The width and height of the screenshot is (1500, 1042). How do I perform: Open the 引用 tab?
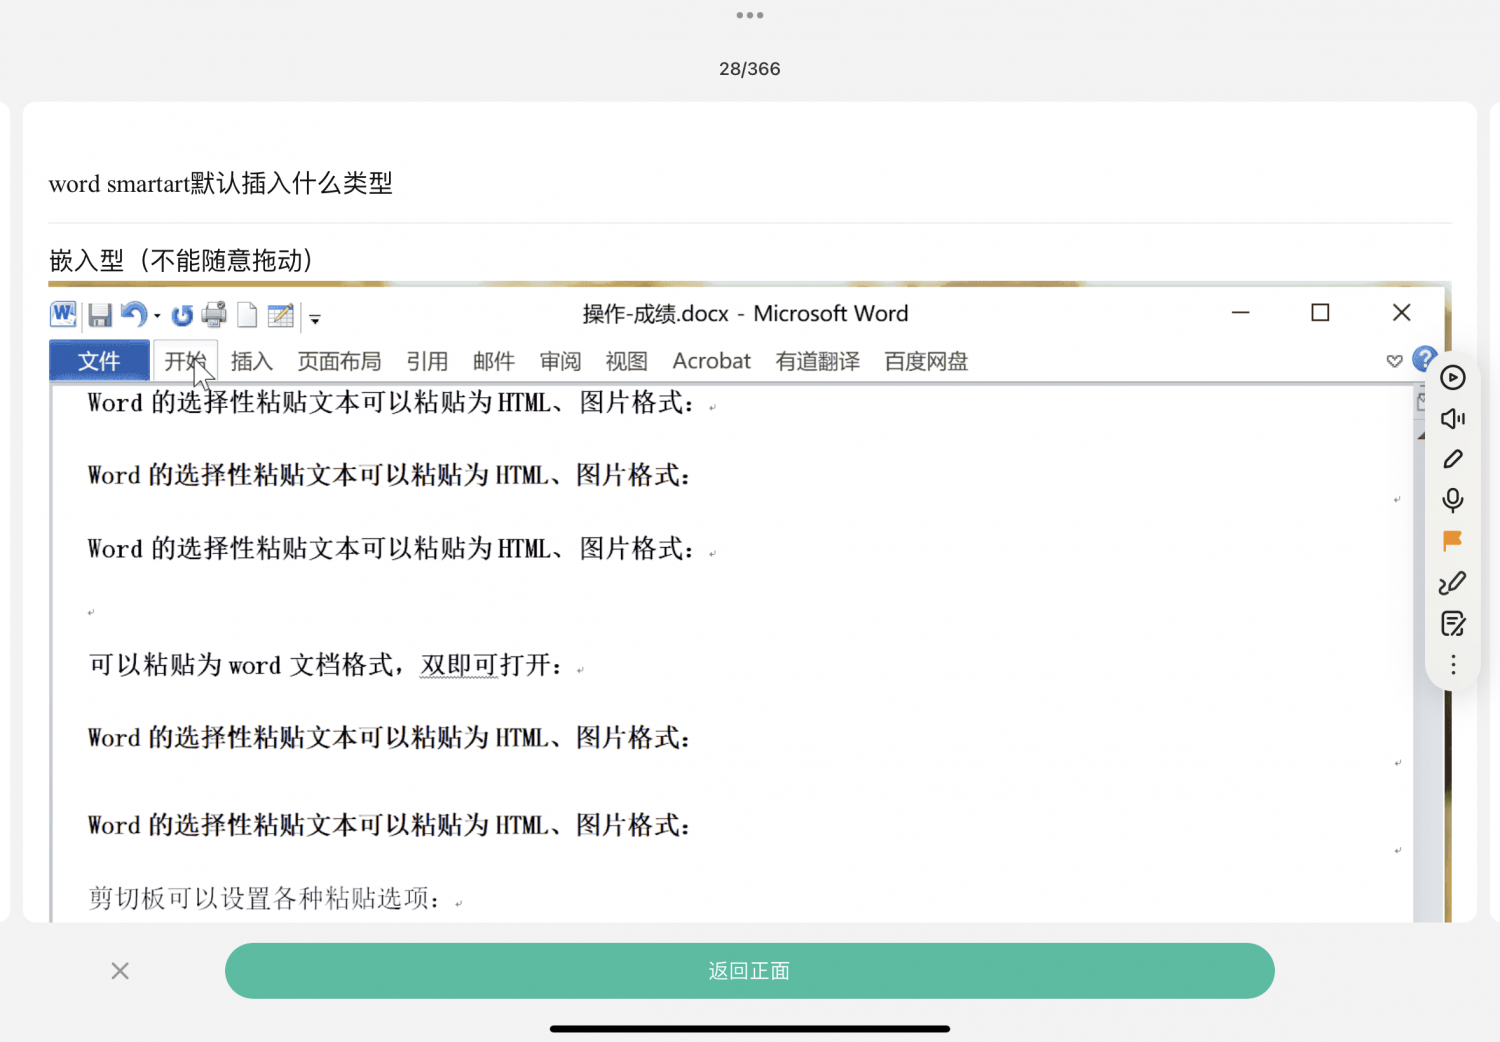tap(427, 361)
